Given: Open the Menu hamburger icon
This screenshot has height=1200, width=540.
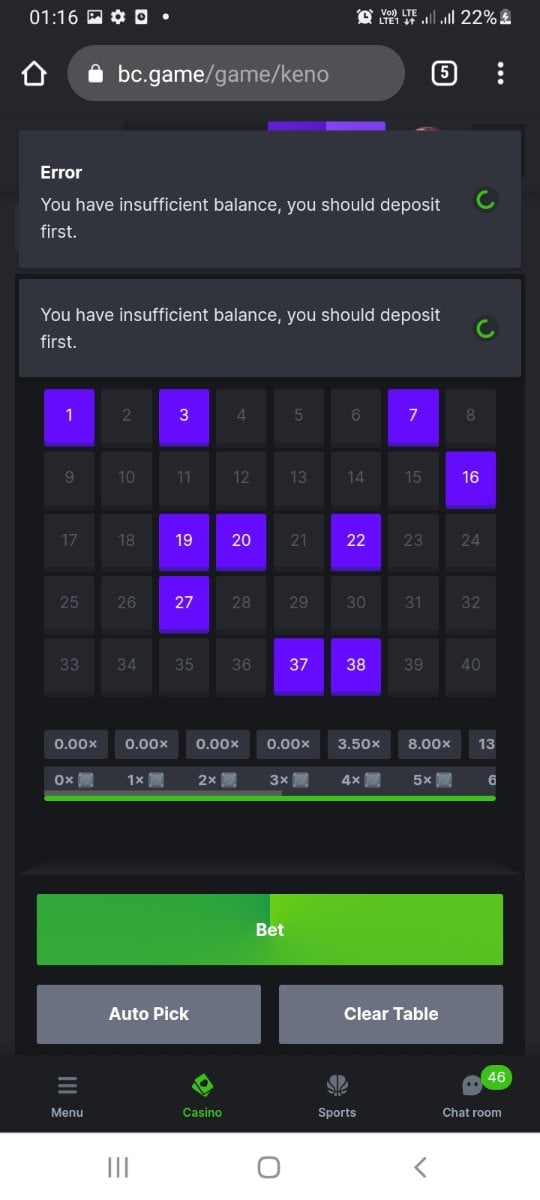Looking at the screenshot, I should 67,1085.
